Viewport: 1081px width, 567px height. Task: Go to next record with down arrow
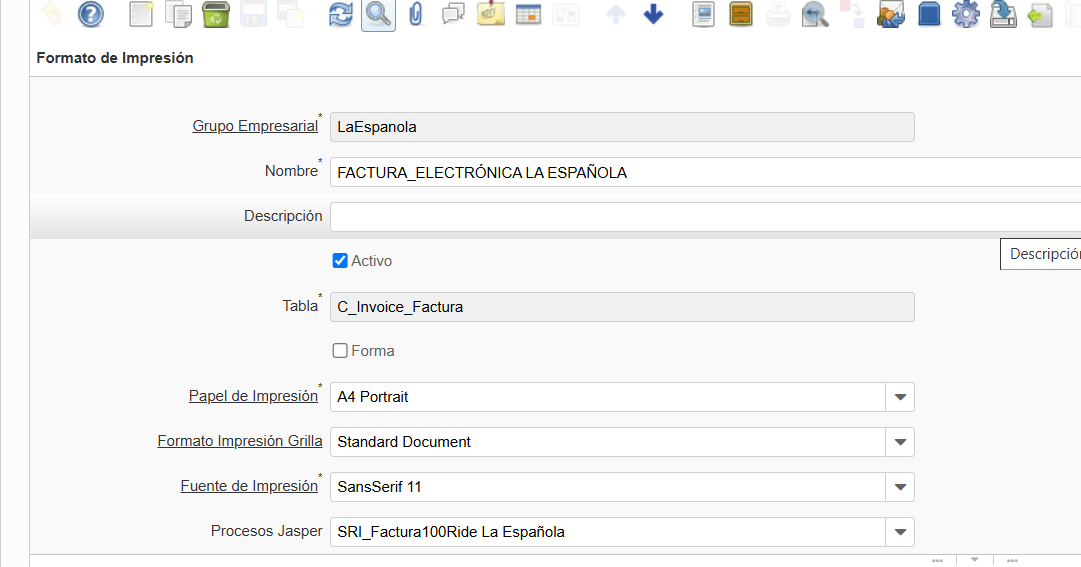coord(653,15)
